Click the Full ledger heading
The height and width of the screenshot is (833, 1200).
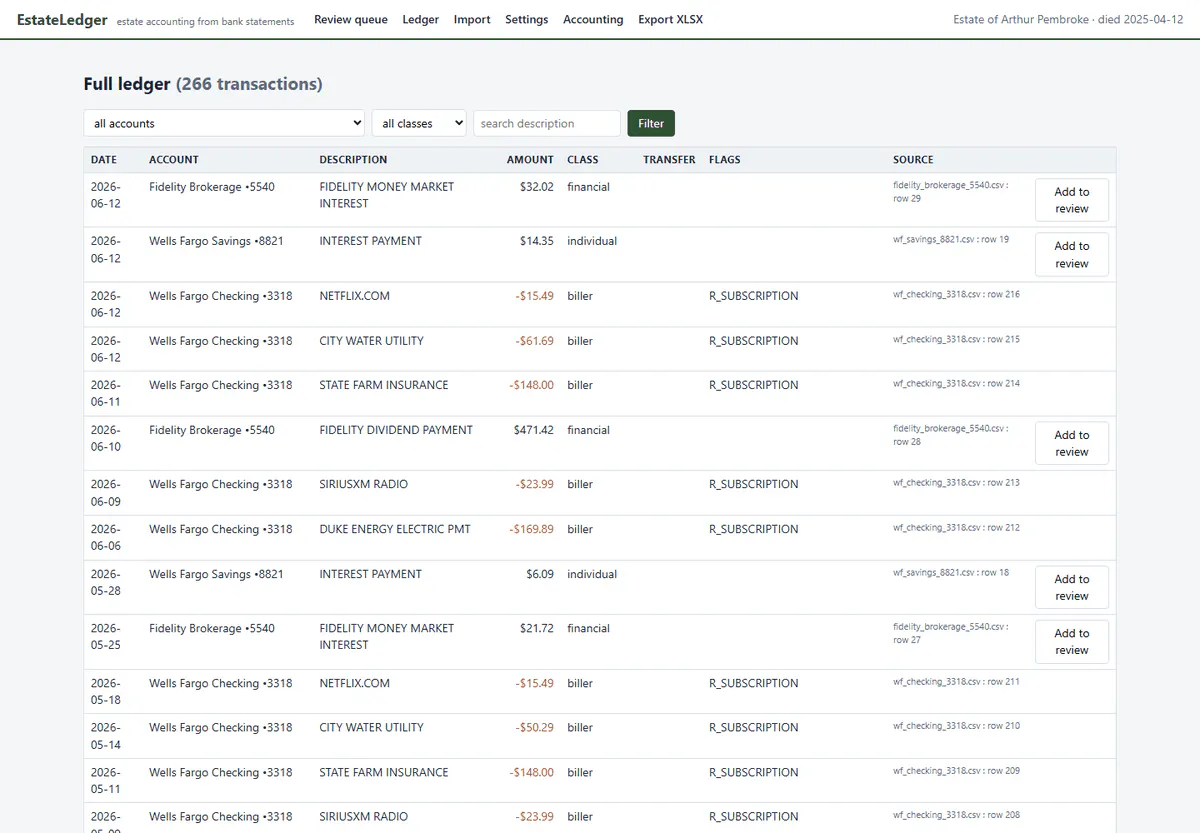click(203, 84)
